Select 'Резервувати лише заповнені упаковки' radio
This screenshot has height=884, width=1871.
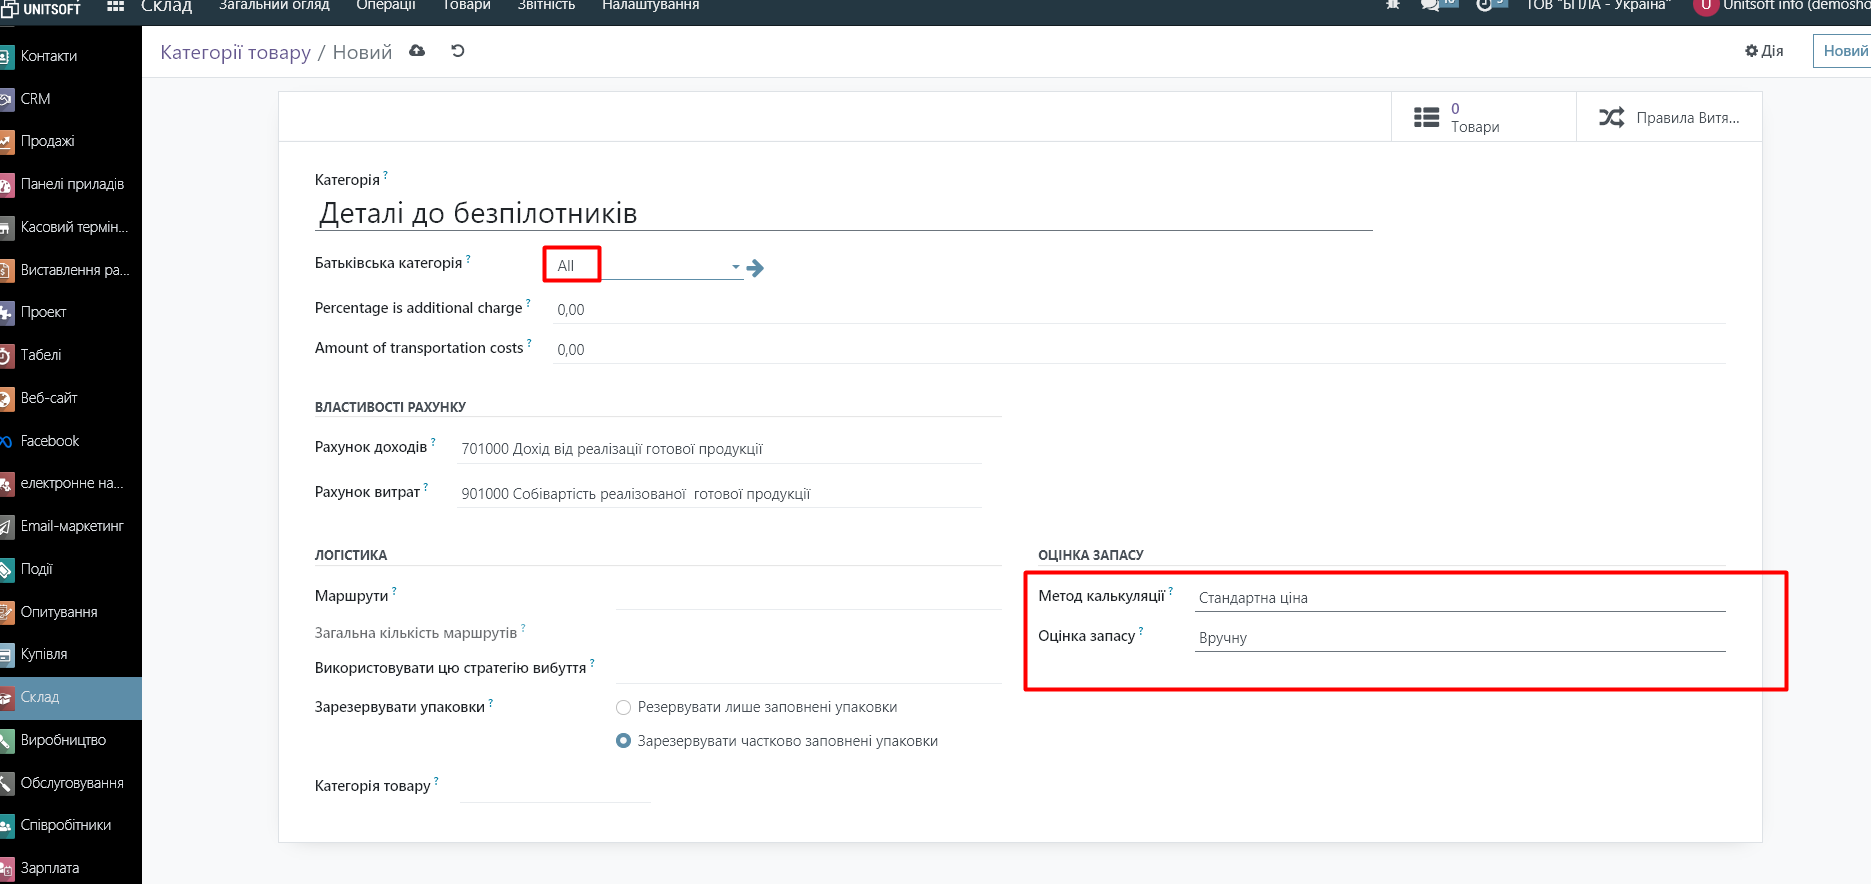[x=624, y=708]
